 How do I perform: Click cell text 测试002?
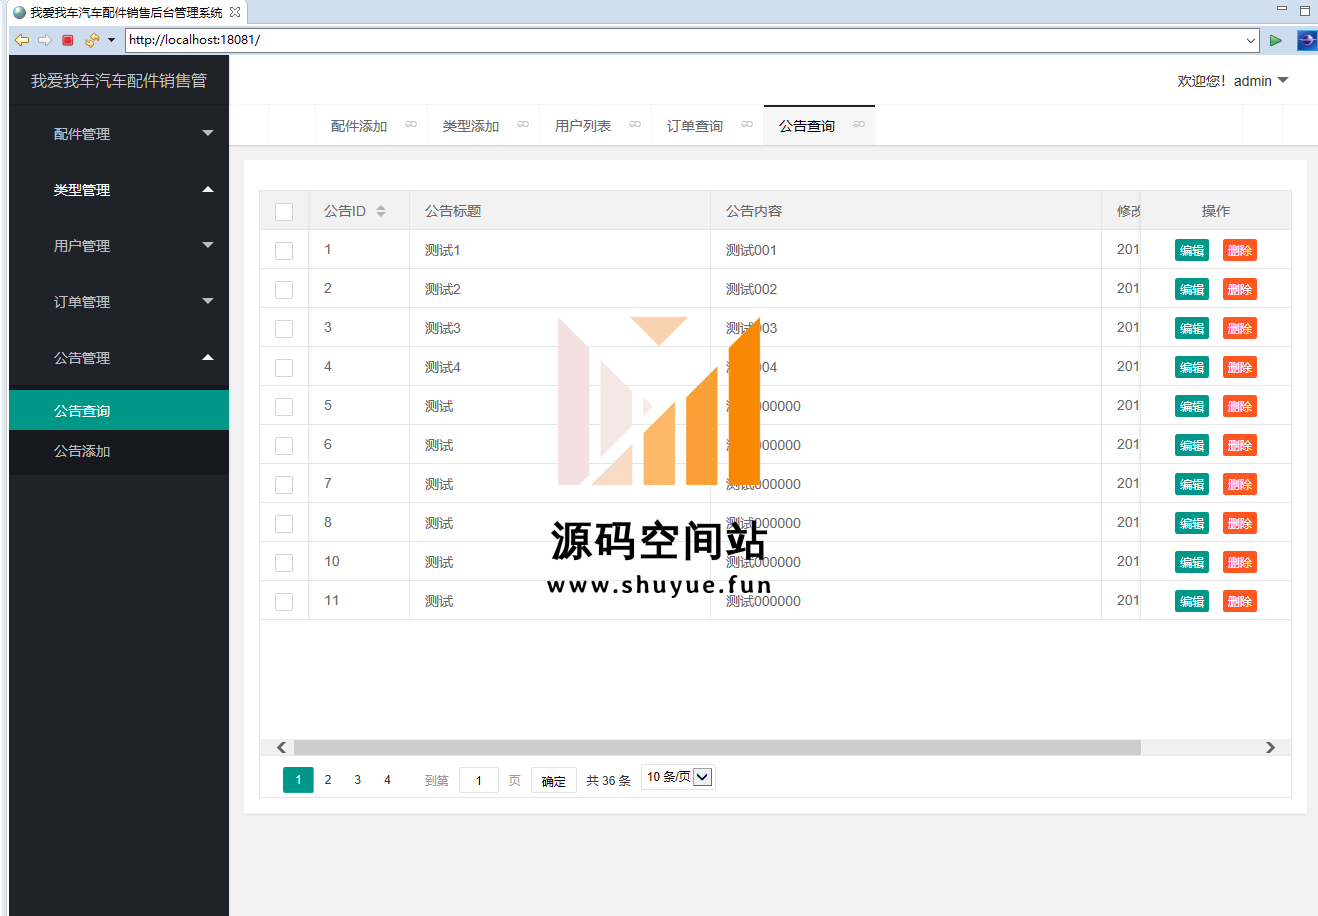pyautogui.click(x=751, y=290)
